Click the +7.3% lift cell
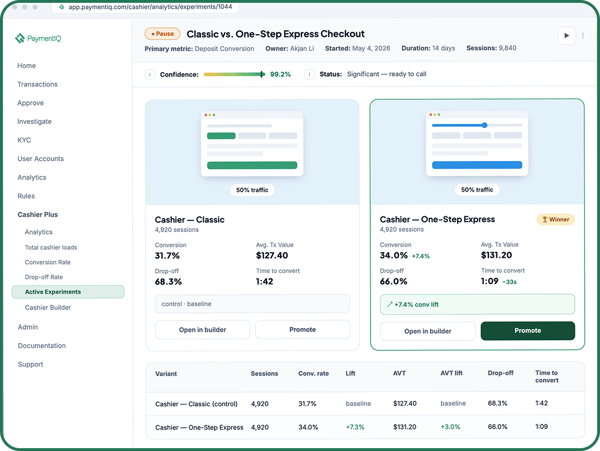The height and width of the screenshot is (451, 600). [x=355, y=427]
